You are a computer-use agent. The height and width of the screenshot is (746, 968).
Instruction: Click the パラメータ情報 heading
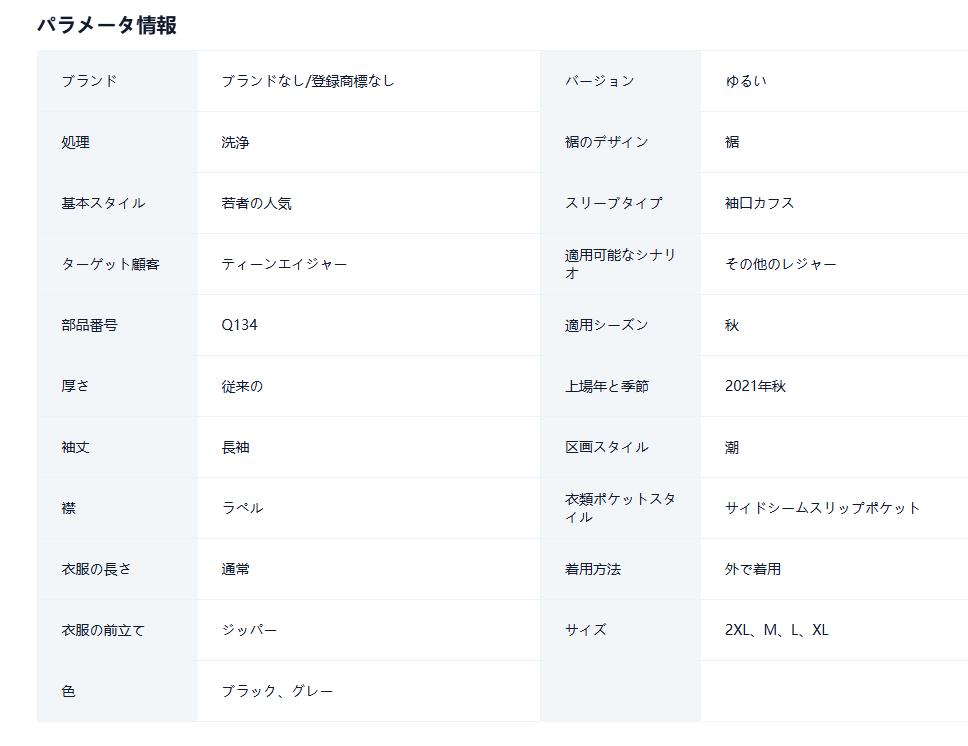click(x=107, y=25)
